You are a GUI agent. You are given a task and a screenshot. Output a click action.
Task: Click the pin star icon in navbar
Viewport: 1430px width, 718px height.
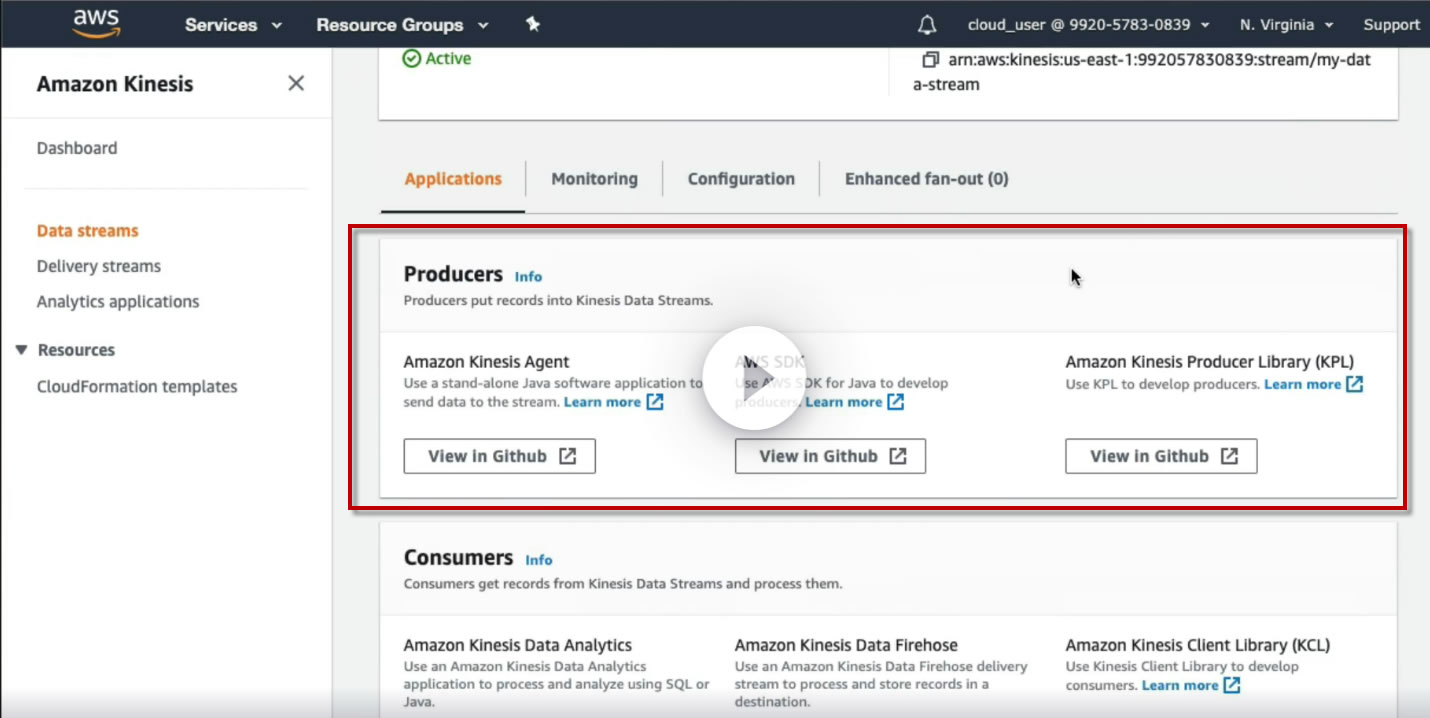[x=533, y=24]
